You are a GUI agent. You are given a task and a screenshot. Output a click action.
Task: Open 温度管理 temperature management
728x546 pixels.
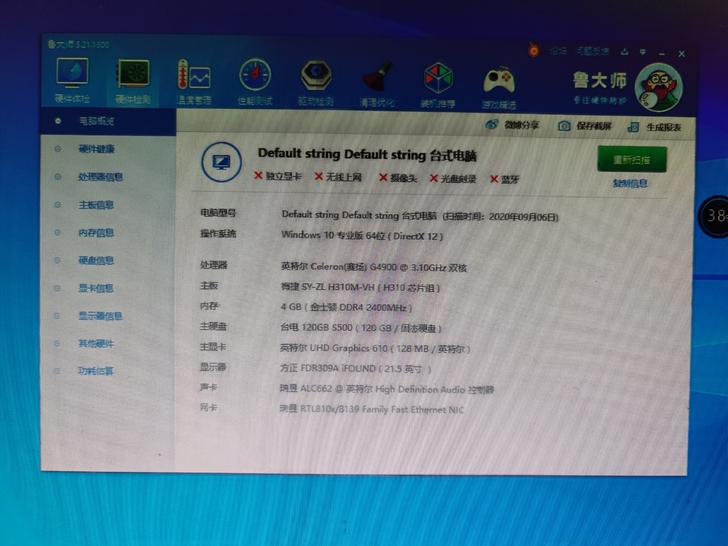pos(194,82)
